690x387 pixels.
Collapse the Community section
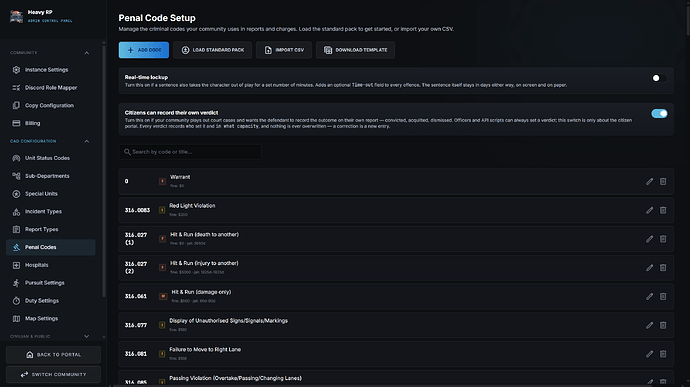coord(87,53)
